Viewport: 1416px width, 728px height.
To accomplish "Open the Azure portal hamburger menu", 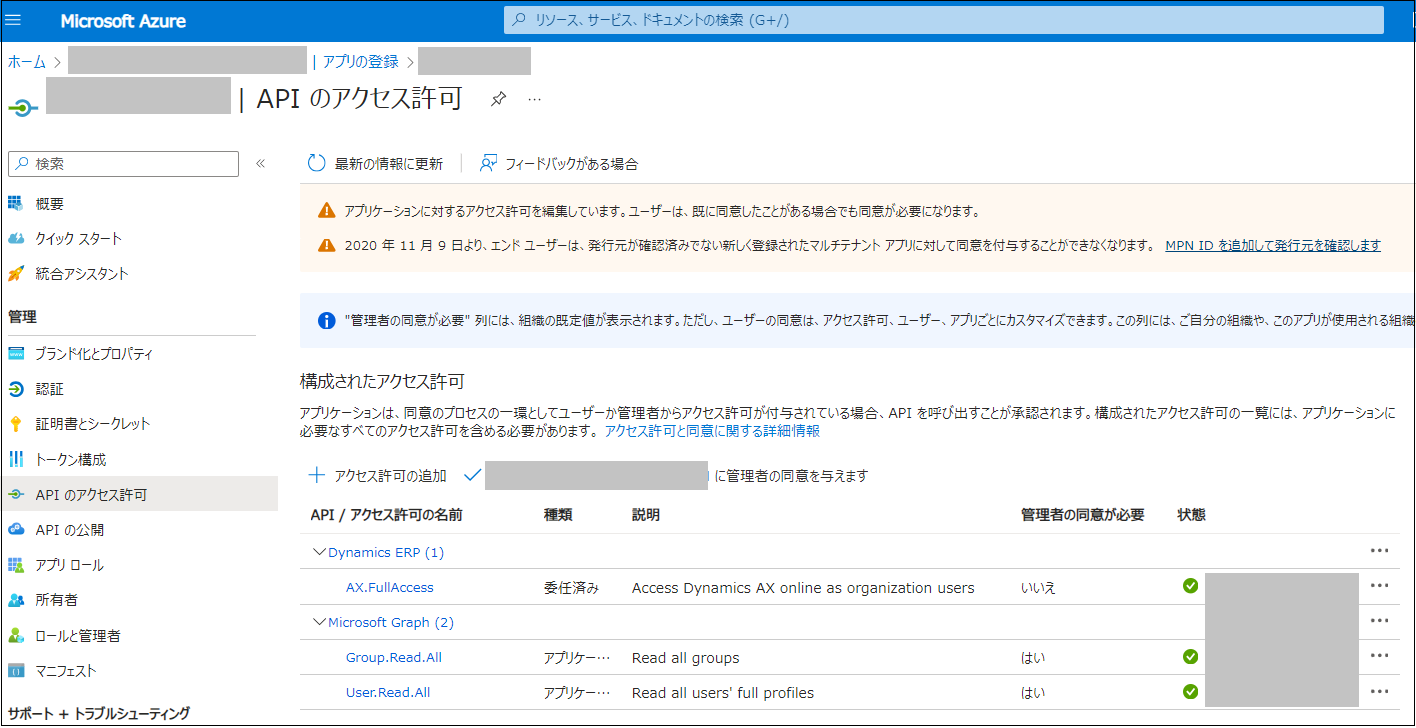I will [13, 20].
